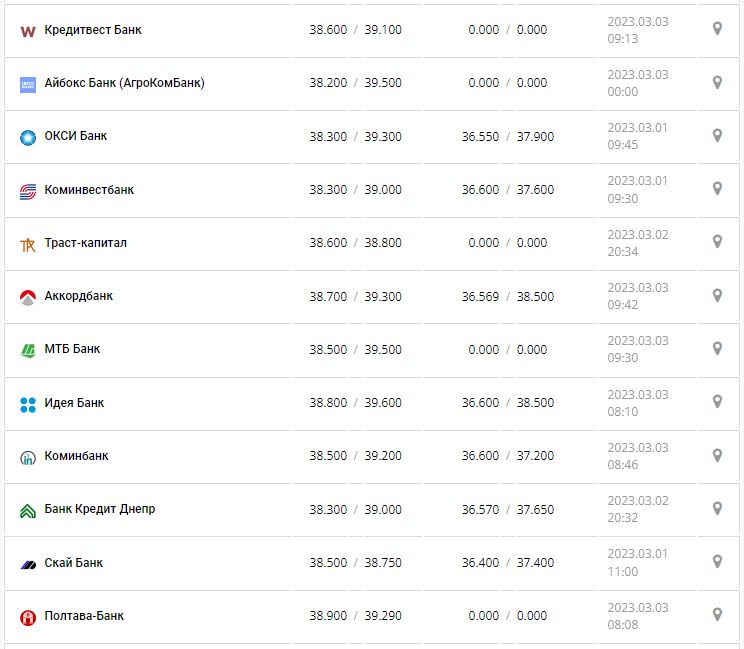
Task: Click the Полтава-Банк red logo icon
Action: (x=28, y=617)
